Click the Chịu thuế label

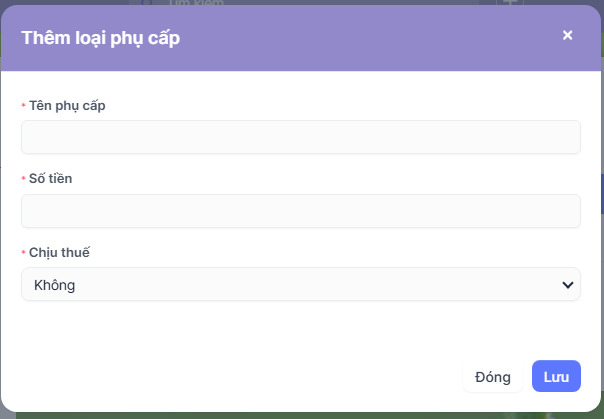[60, 253]
